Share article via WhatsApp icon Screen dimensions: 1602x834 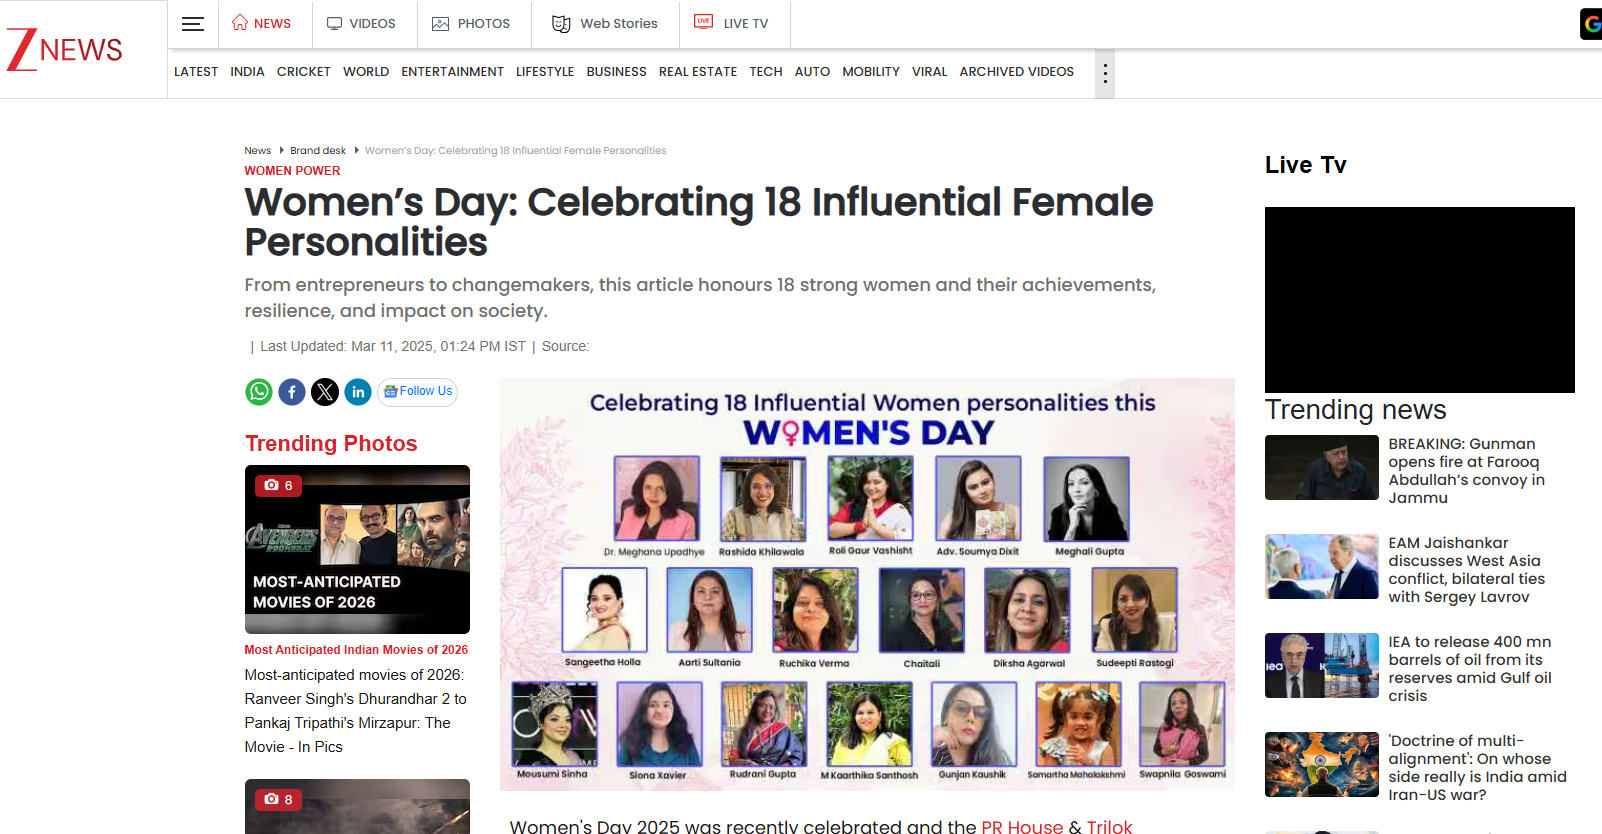tap(259, 392)
